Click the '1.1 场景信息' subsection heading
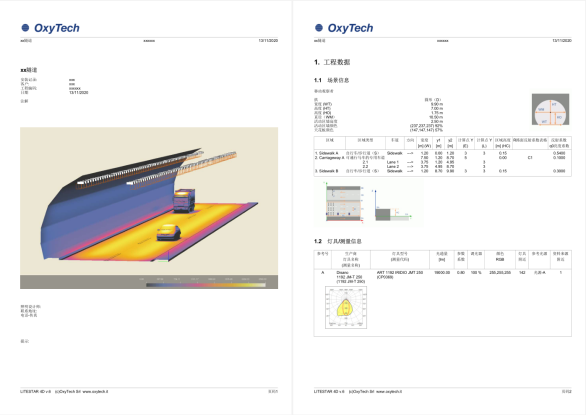This screenshot has height=415, width=586. (331, 80)
